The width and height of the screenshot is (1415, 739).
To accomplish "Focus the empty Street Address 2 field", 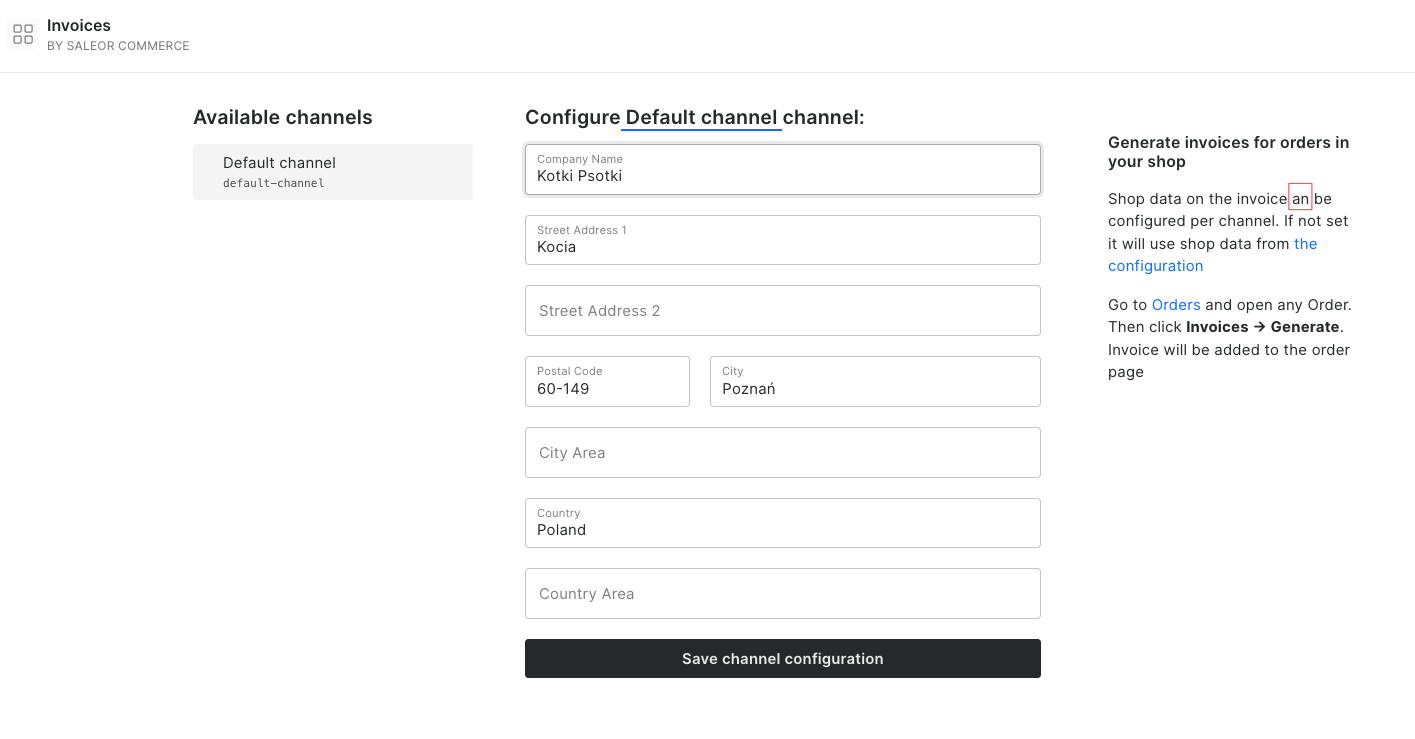I will (x=783, y=310).
